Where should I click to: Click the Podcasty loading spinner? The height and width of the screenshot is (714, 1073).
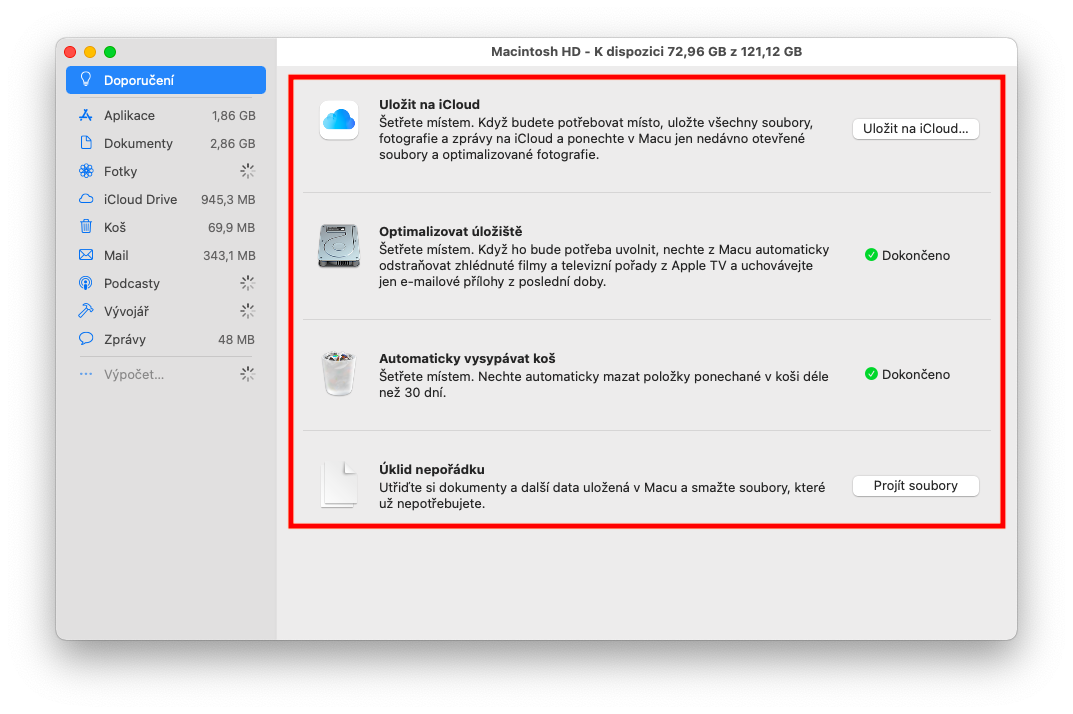[247, 283]
